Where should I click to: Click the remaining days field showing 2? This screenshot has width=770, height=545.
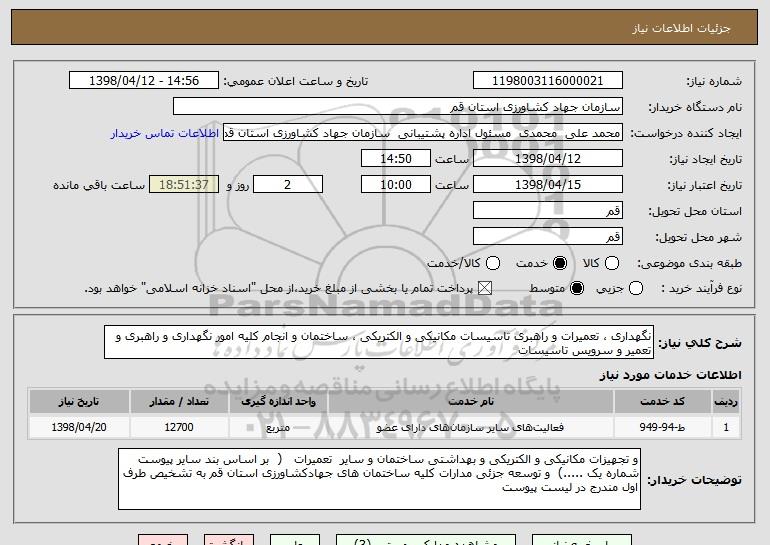(288, 185)
